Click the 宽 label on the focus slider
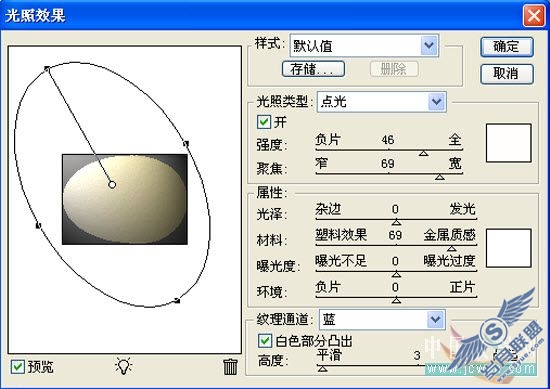The width and height of the screenshot is (550, 389). 455,163
